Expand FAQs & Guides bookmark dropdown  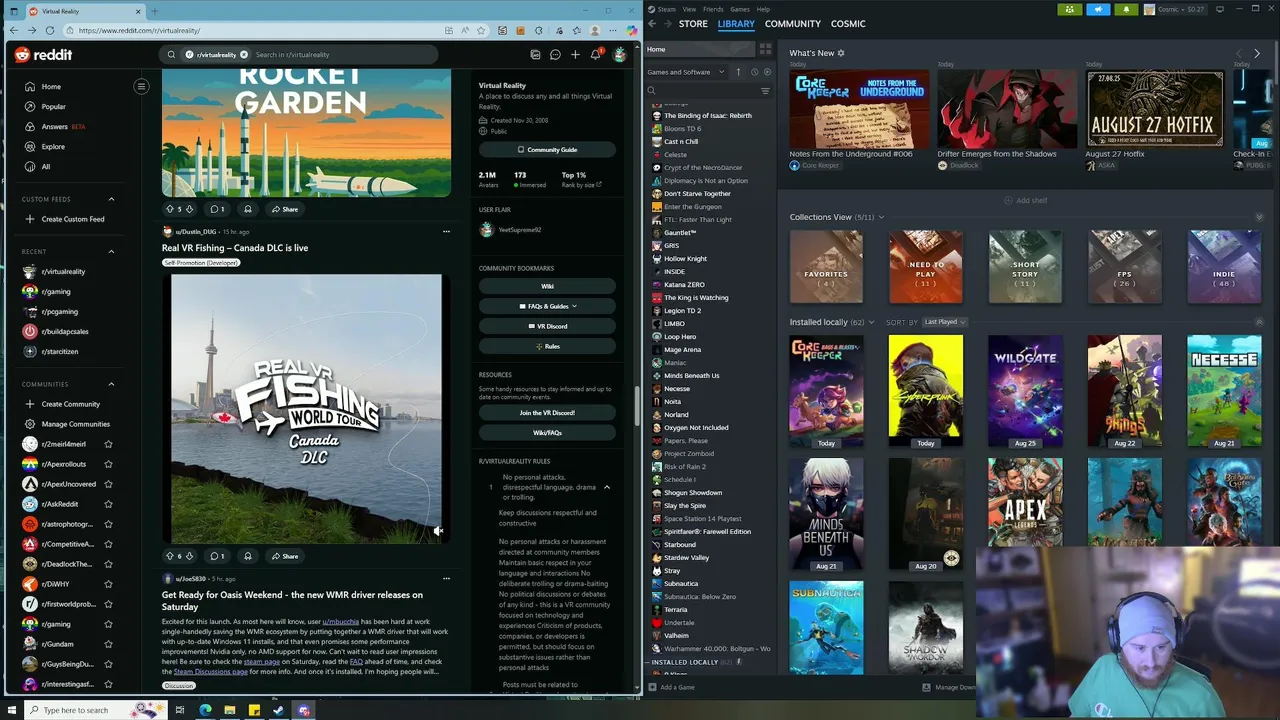pos(547,306)
